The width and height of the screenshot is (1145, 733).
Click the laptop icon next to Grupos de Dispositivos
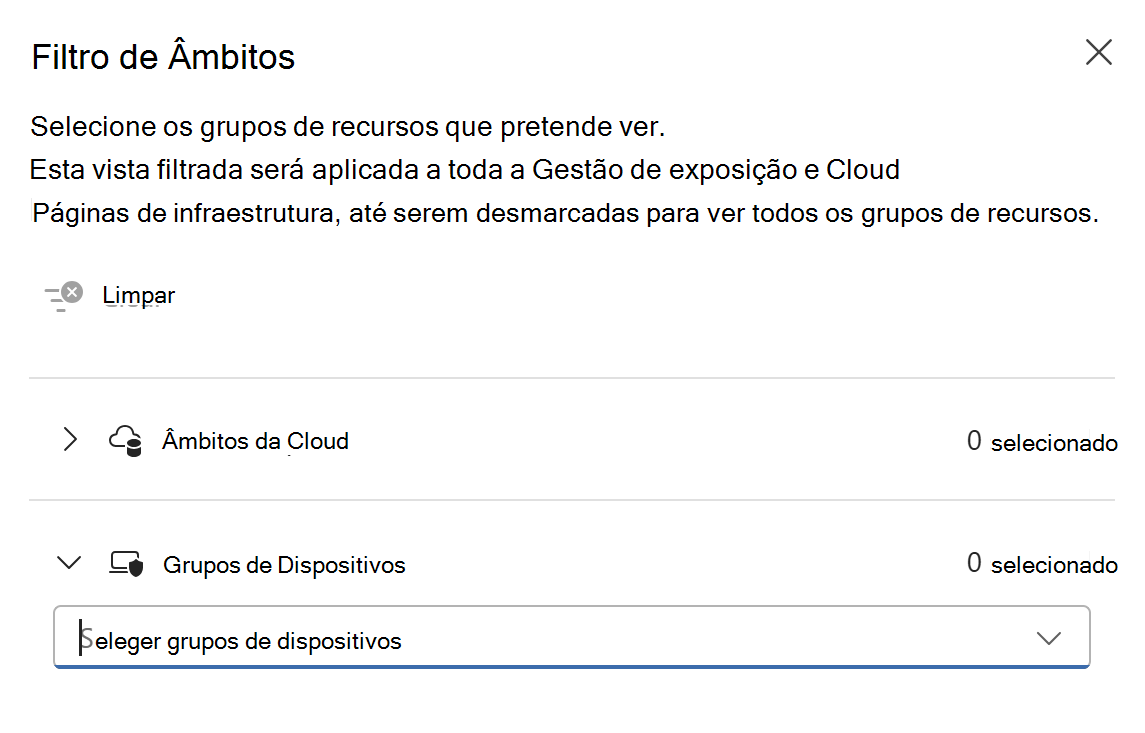tap(125, 562)
